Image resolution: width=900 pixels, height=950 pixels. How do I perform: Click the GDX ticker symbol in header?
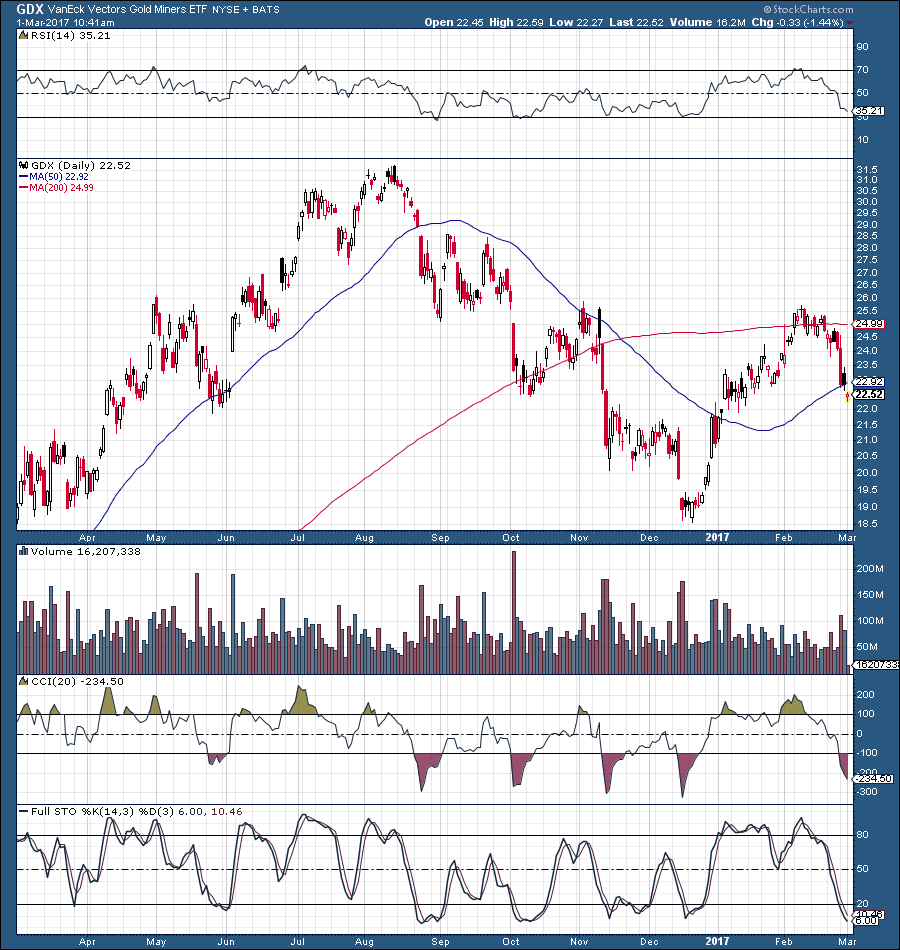point(30,9)
